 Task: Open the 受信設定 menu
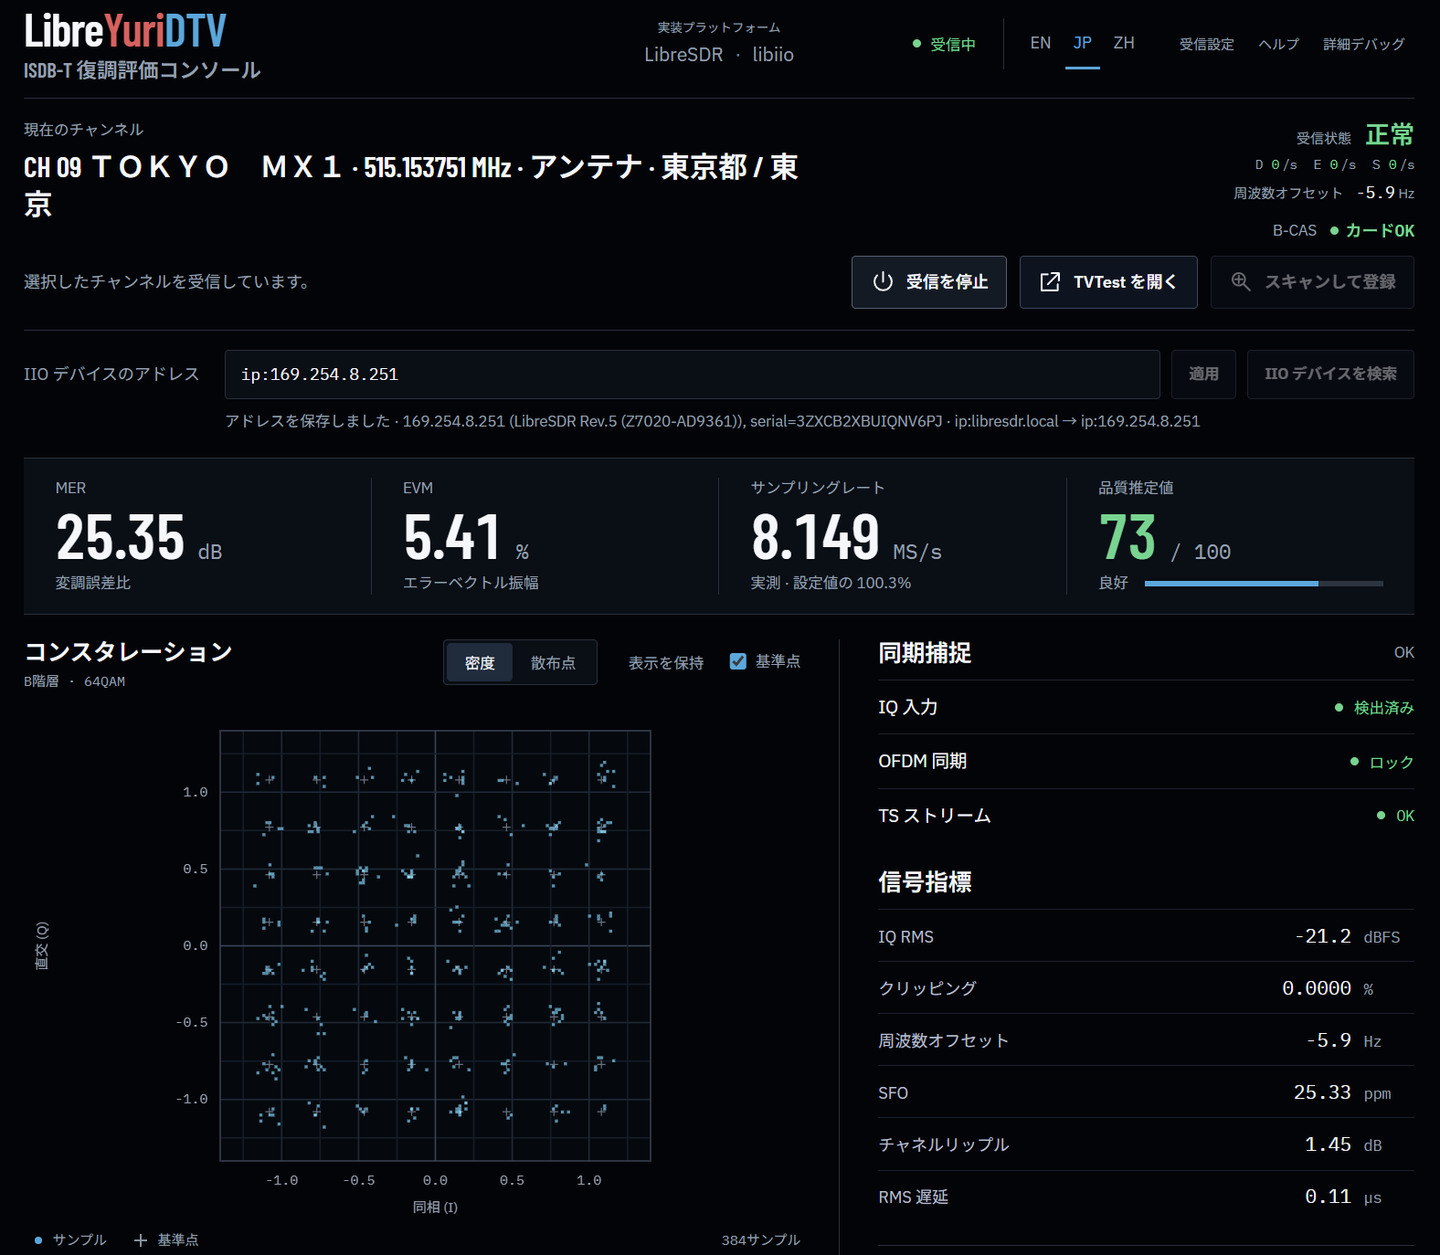pyautogui.click(x=1206, y=44)
